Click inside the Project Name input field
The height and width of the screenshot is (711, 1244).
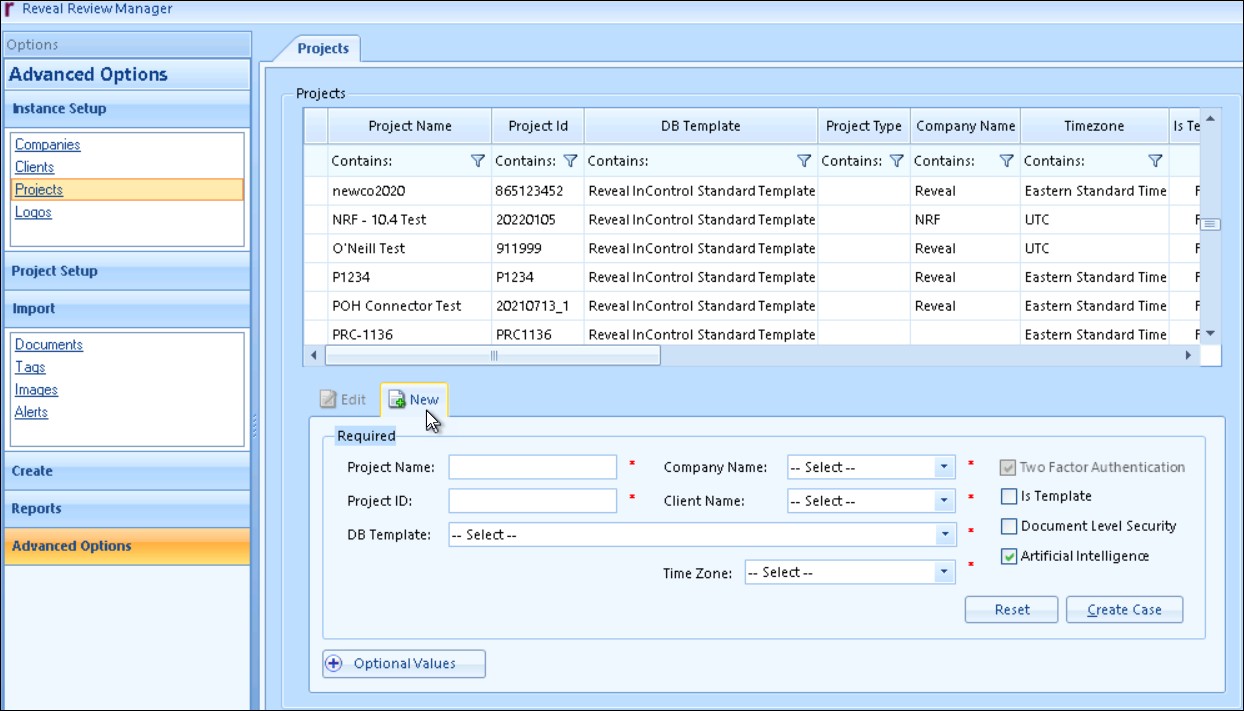(532, 467)
